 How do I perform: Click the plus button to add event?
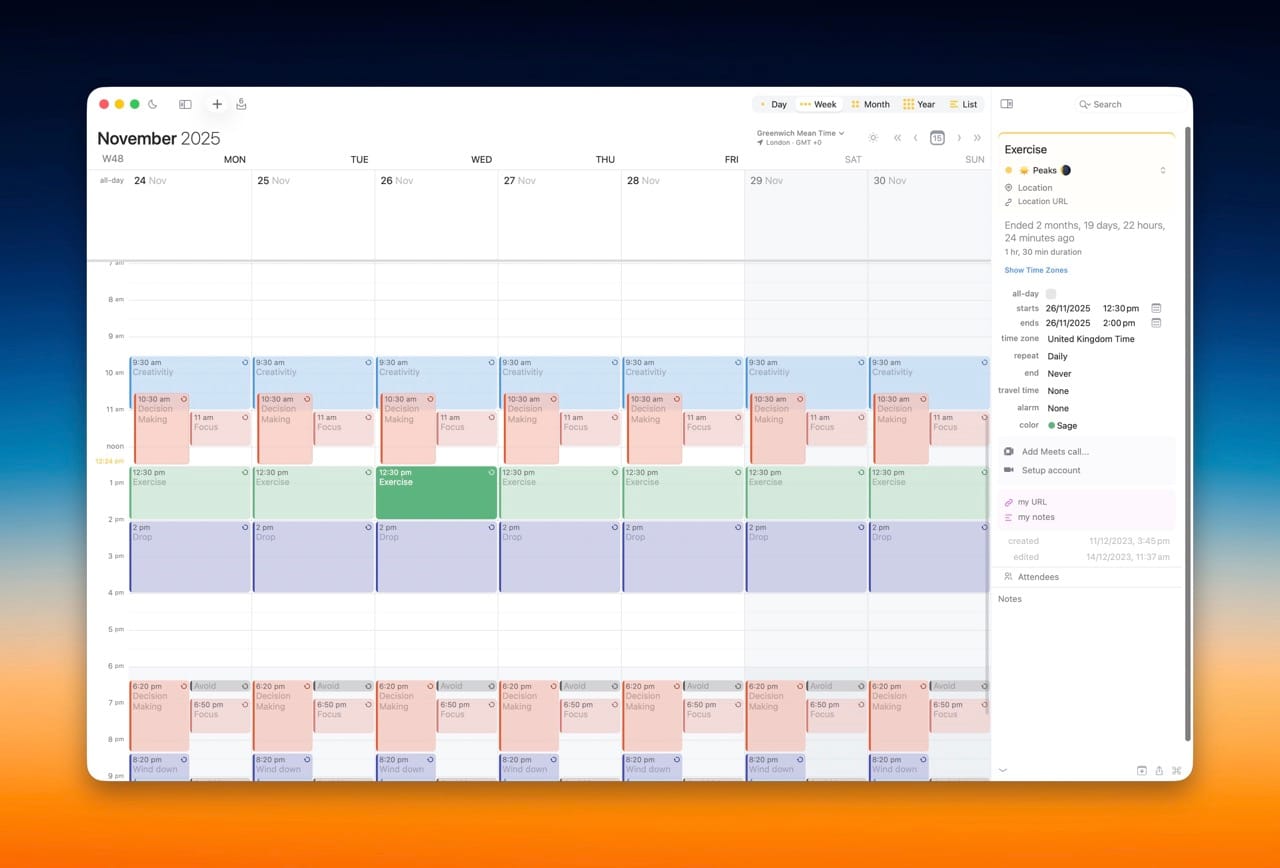[217, 104]
